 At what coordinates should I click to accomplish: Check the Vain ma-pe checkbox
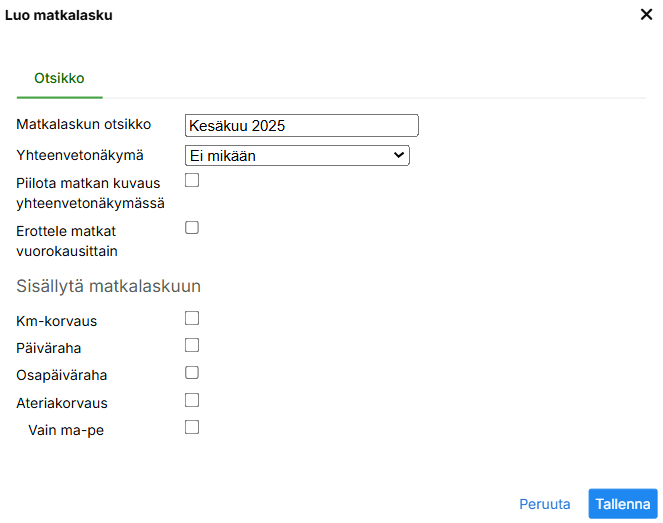click(x=192, y=427)
